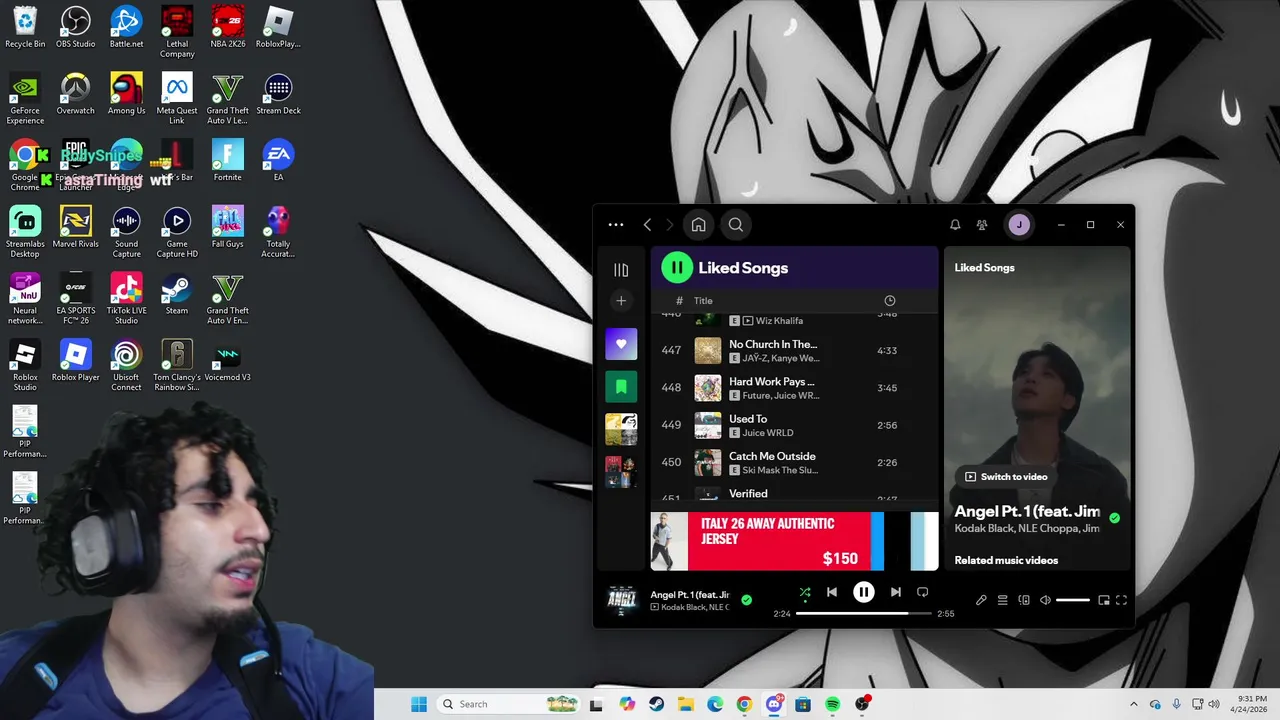
Task: Click Angel album art in player bar
Action: tap(622, 600)
